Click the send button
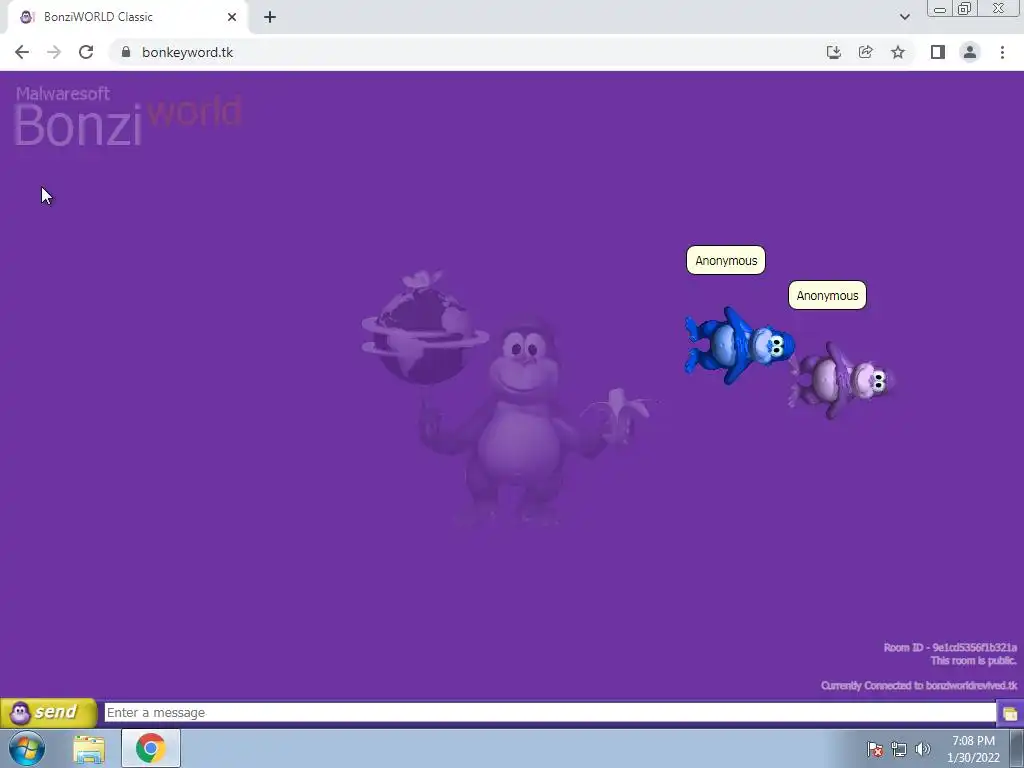 [x=48, y=712]
